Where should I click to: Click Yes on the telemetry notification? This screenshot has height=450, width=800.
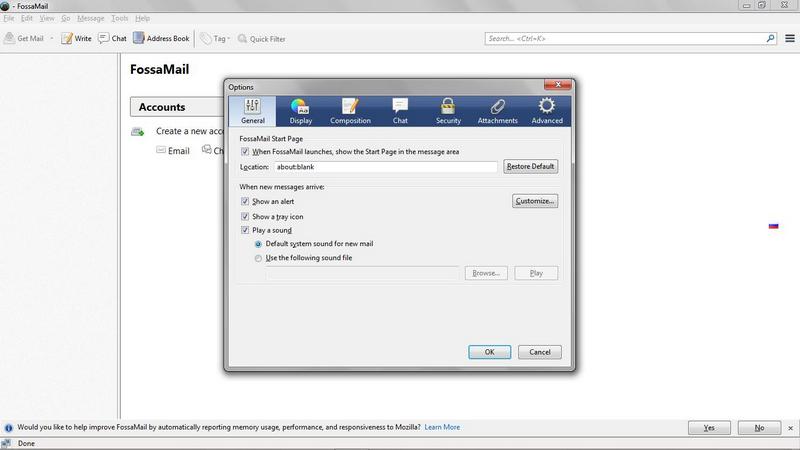(709, 428)
